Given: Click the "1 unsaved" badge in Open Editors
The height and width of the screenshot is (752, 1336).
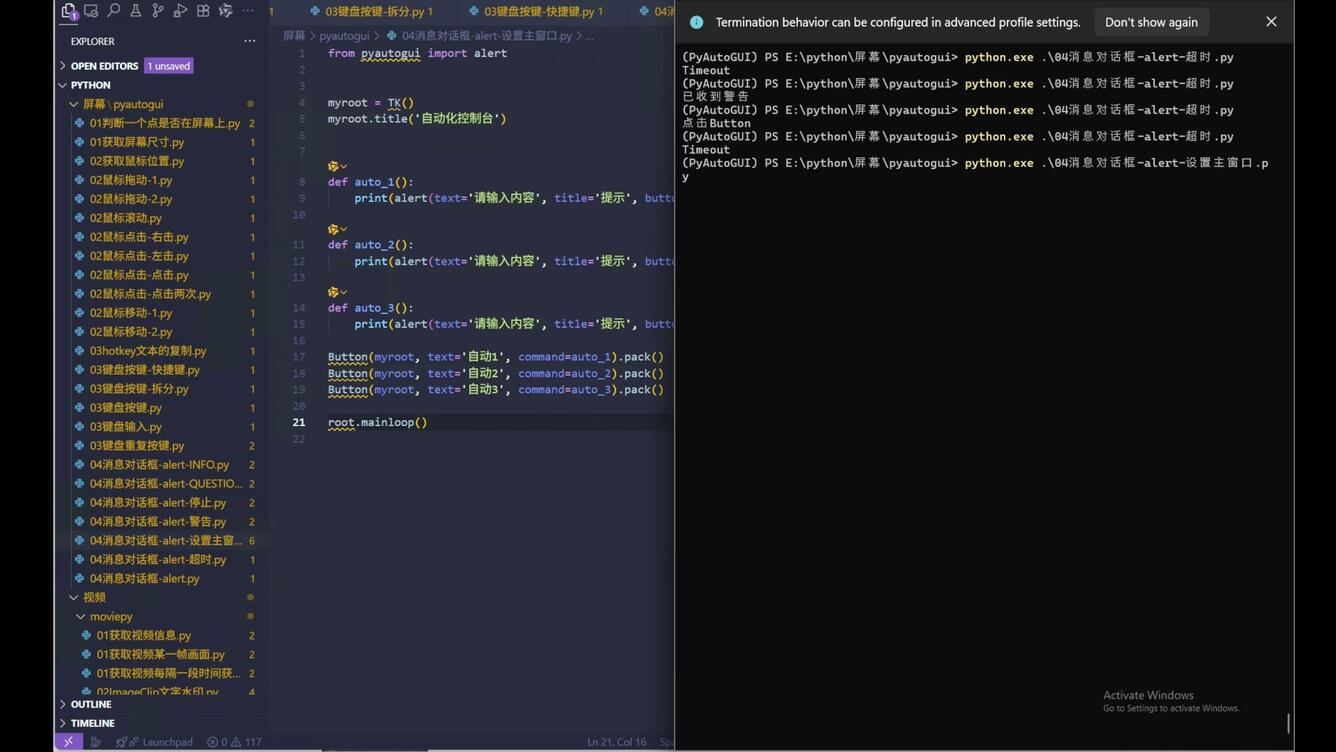Looking at the screenshot, I should point(168,66).
